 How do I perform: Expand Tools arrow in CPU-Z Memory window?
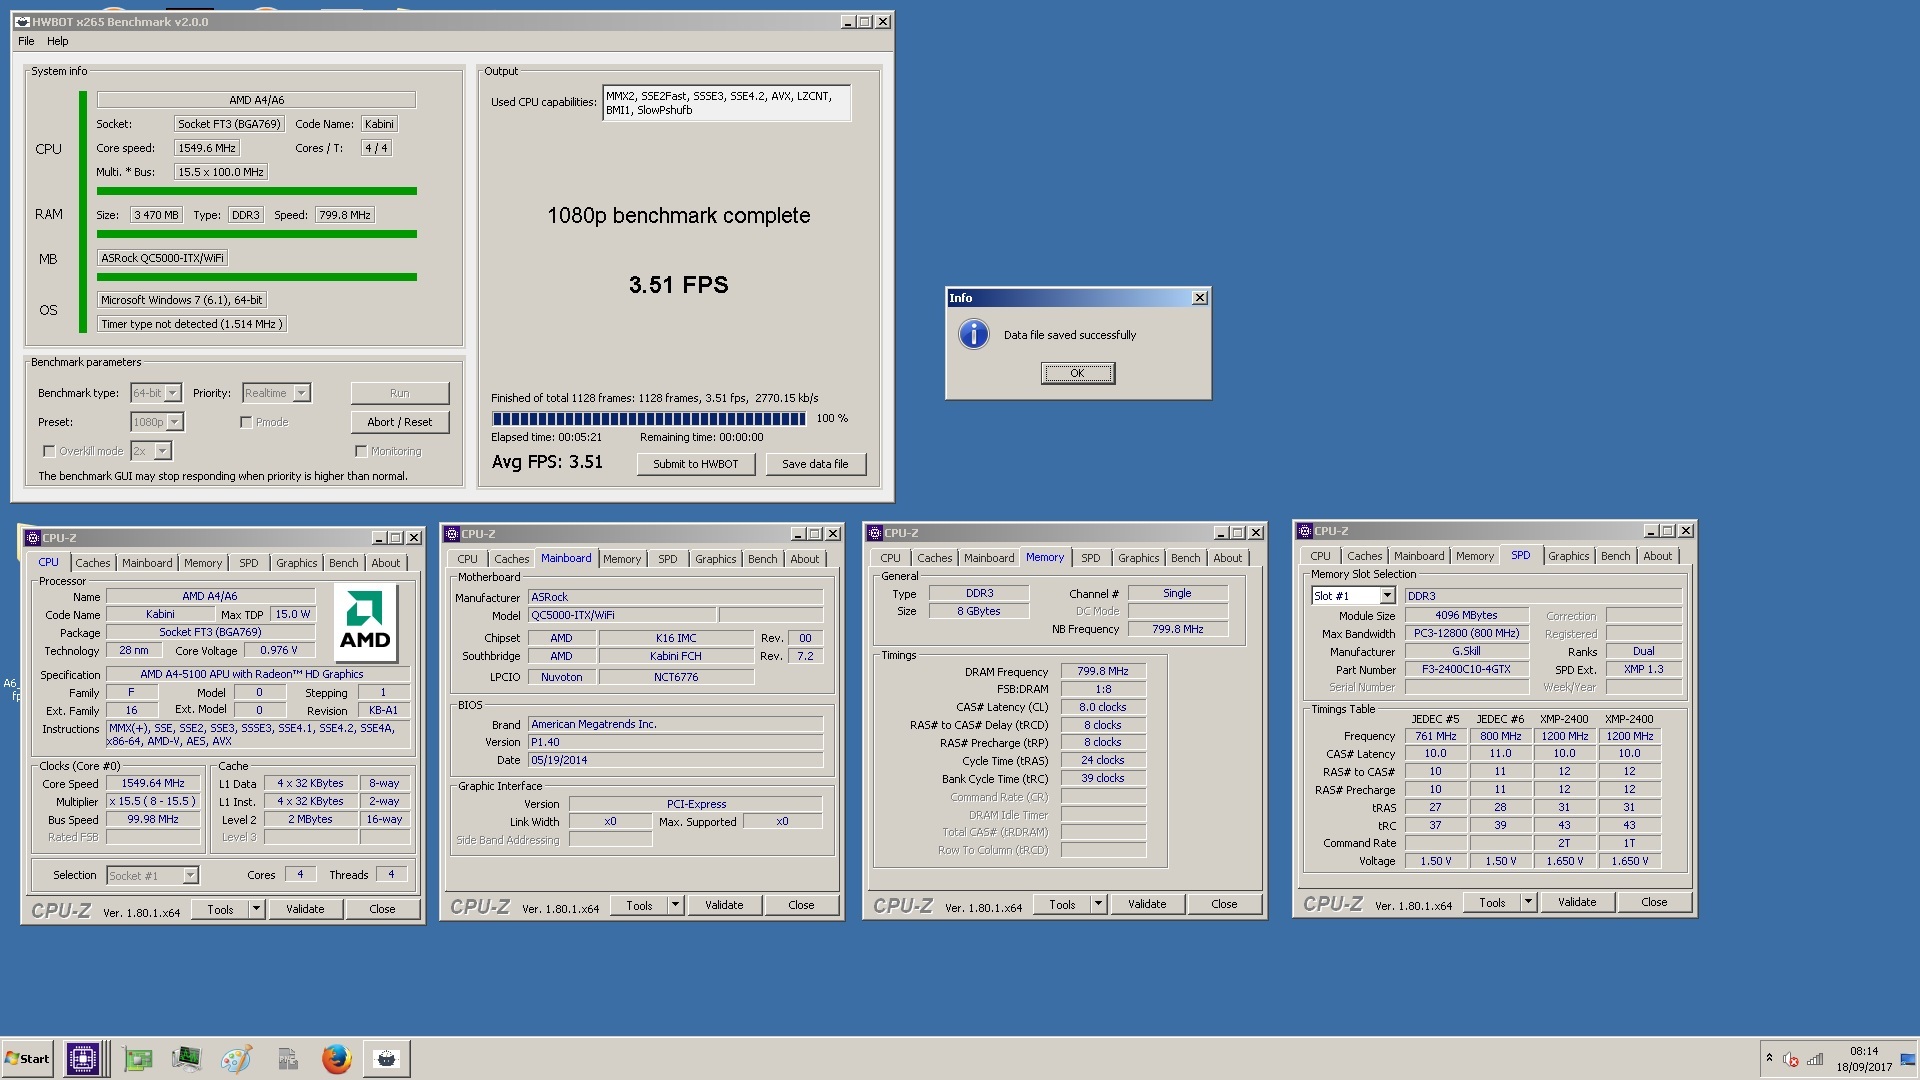pos(1098,904)
